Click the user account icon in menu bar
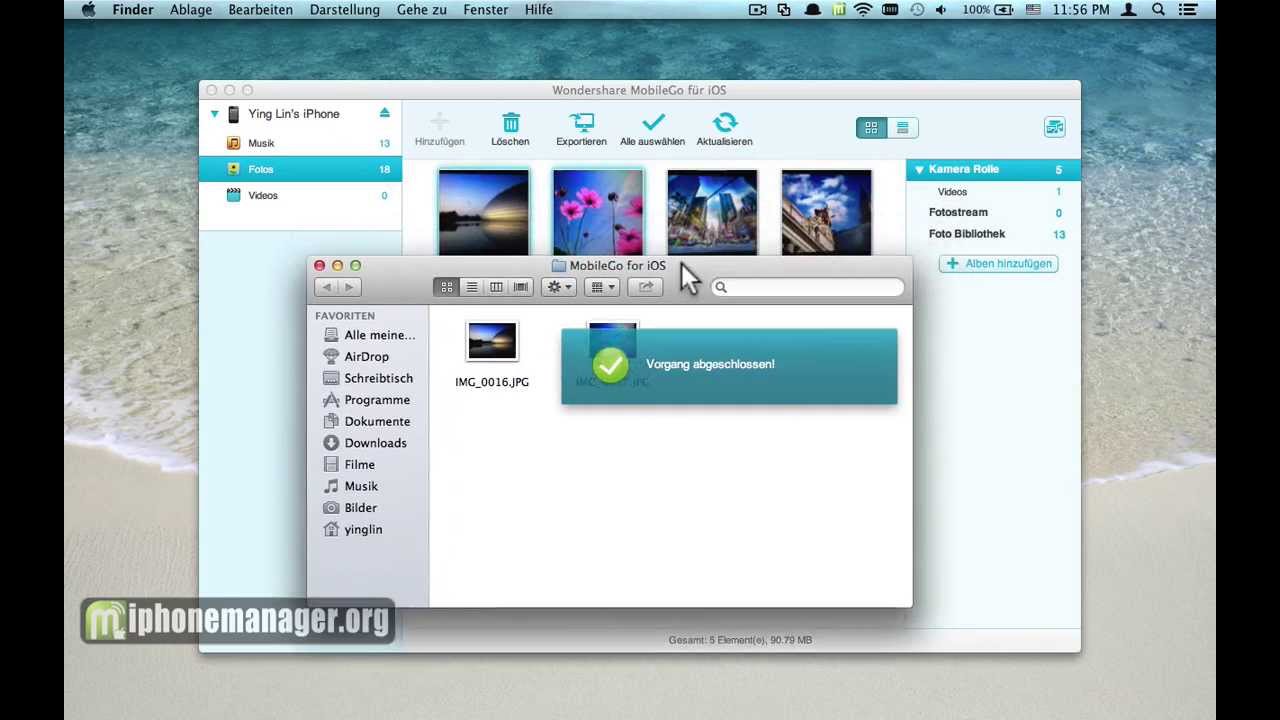The height and width of the screenshot is (720, 1280). coord(1129,10)
